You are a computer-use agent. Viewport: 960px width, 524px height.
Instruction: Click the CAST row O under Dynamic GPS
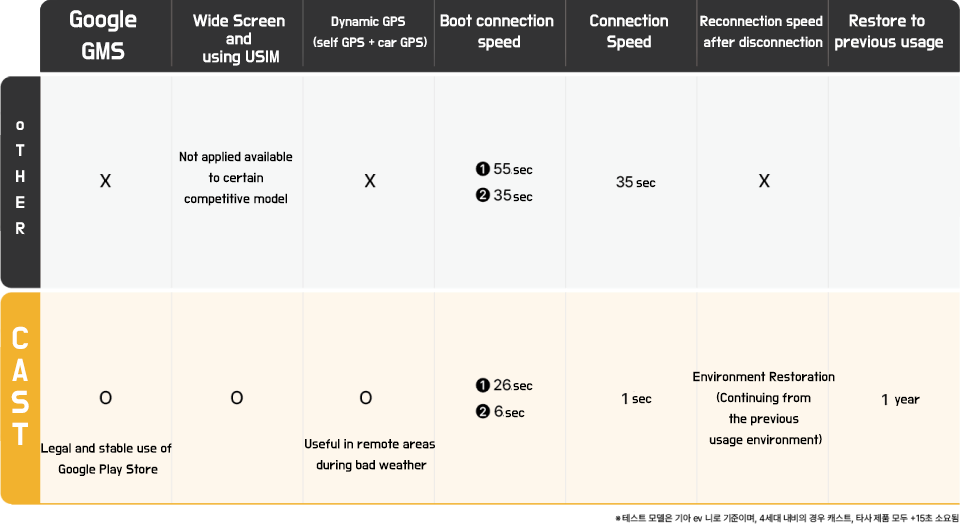[x=366, y=398]
